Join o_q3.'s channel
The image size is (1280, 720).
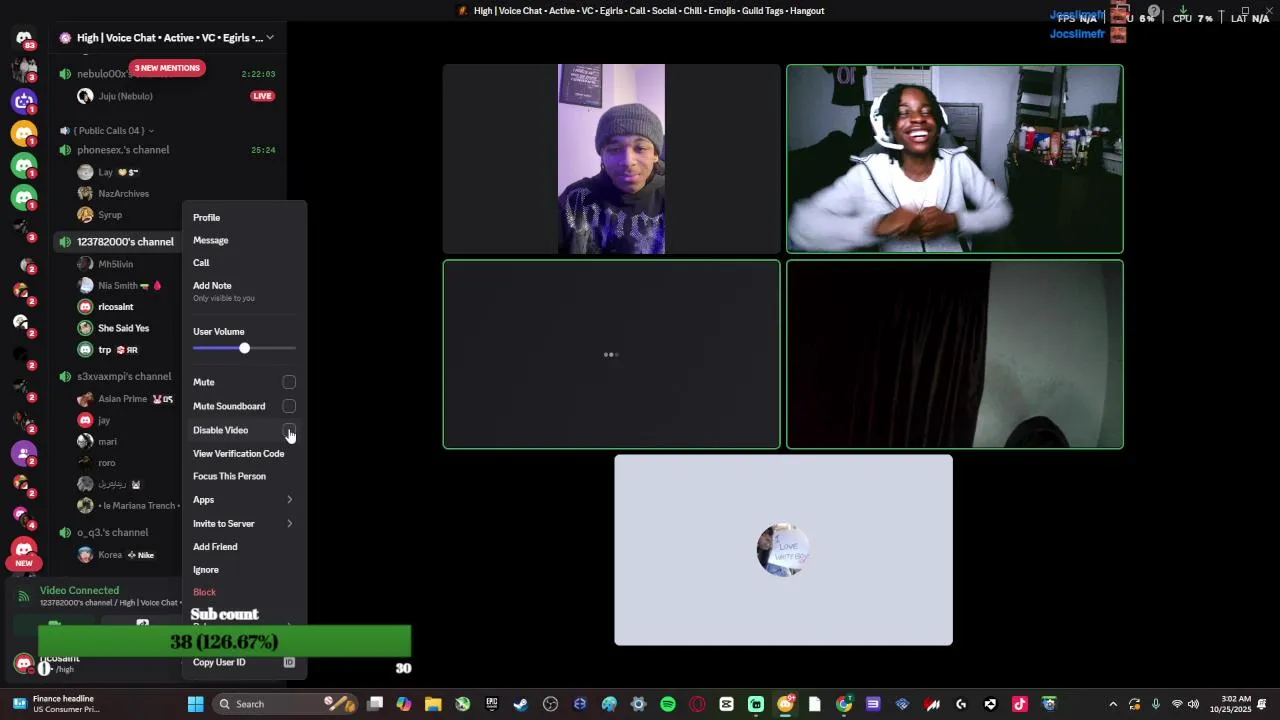point(112,533)
